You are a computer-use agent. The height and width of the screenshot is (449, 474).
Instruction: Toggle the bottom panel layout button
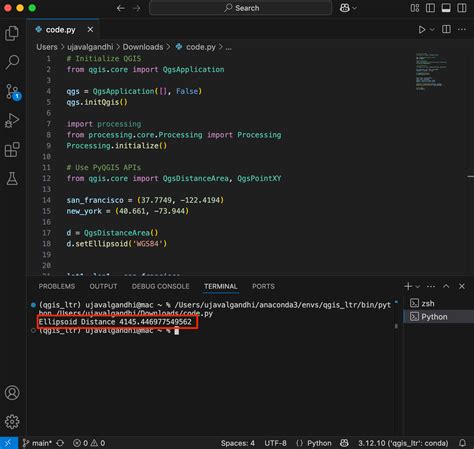click(446, 8)
